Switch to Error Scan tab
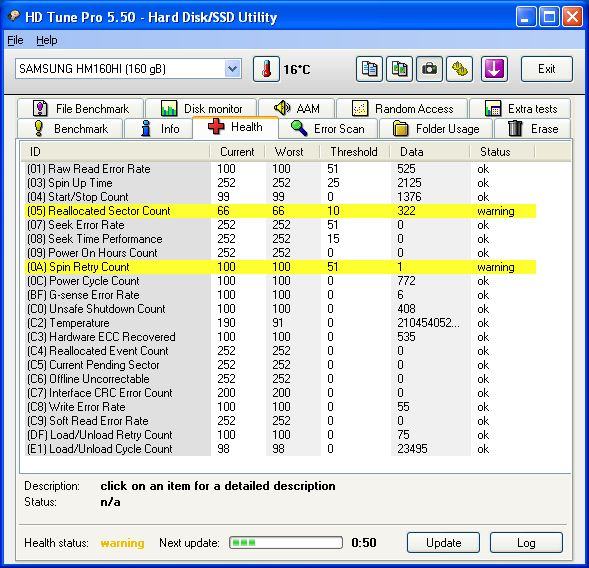 328,129
